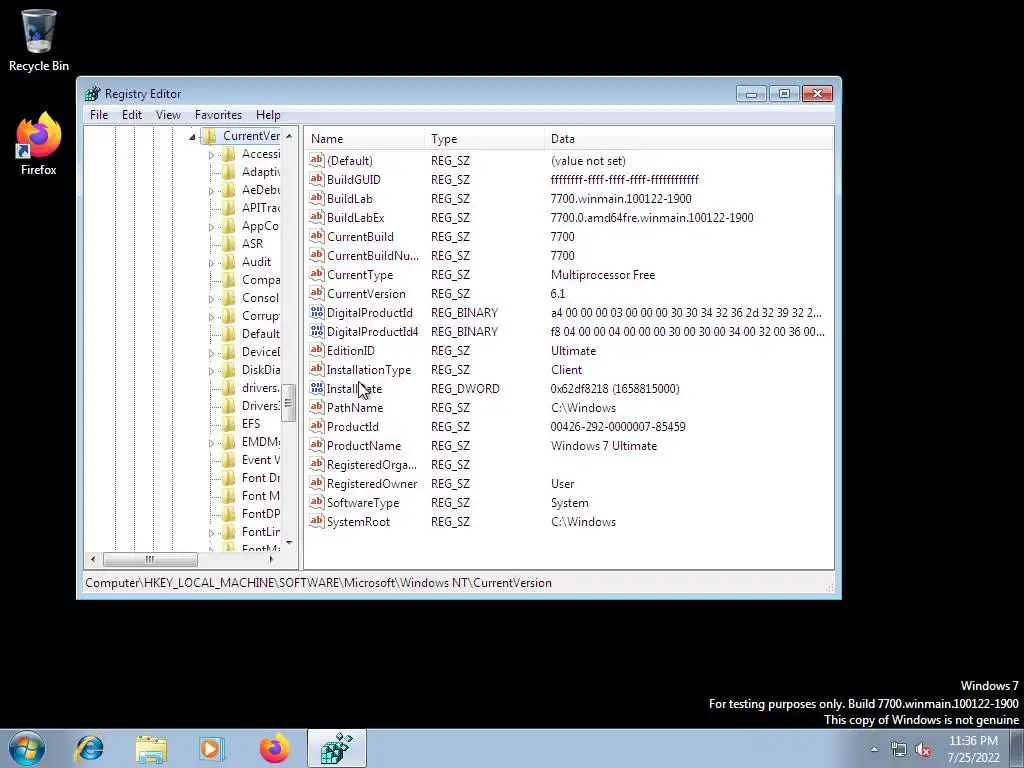Click tree scroll right arrow
This screenshot has height=768, width=1024.
coord(272,559)
